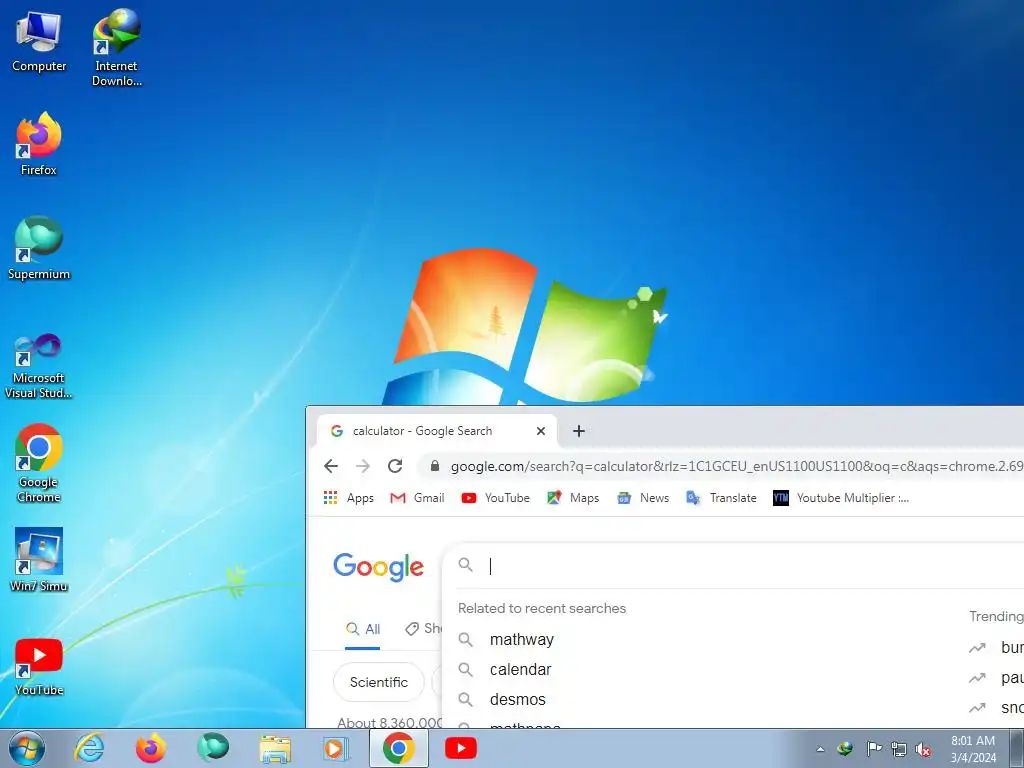1024x768 pixels.
Task: Select the Win7 Simu desktop shortcut
Action: [39, 560]
